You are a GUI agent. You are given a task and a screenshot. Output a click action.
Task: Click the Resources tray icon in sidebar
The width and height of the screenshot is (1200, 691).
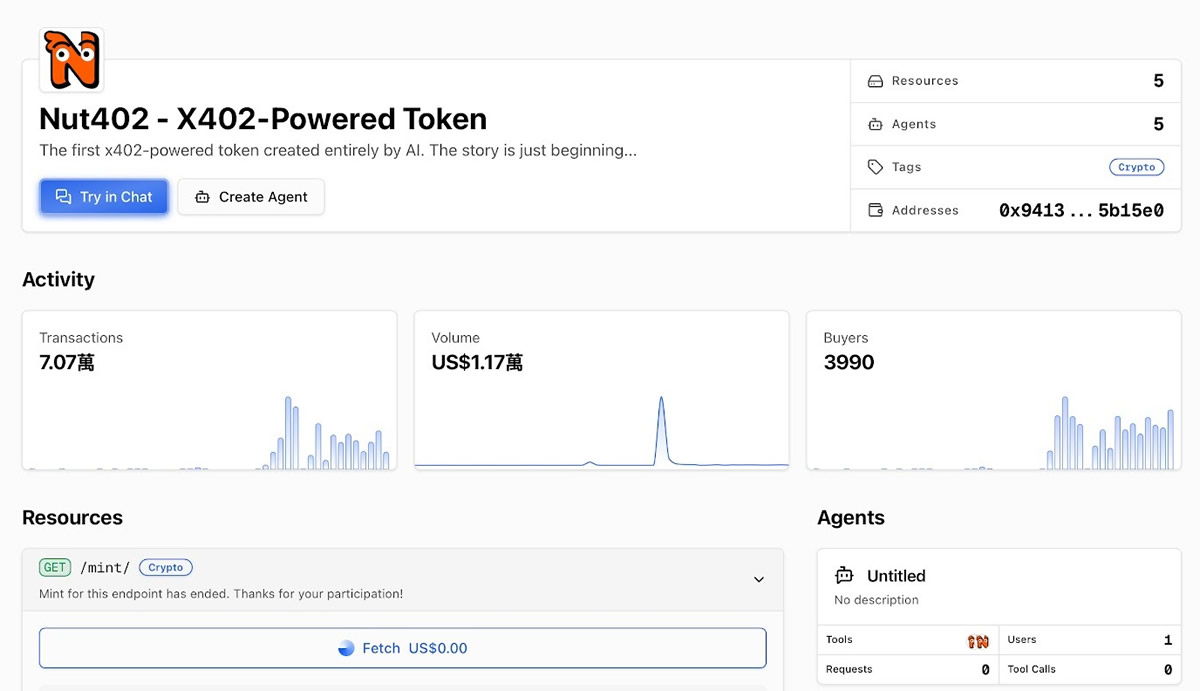click(x=875, y=81)
